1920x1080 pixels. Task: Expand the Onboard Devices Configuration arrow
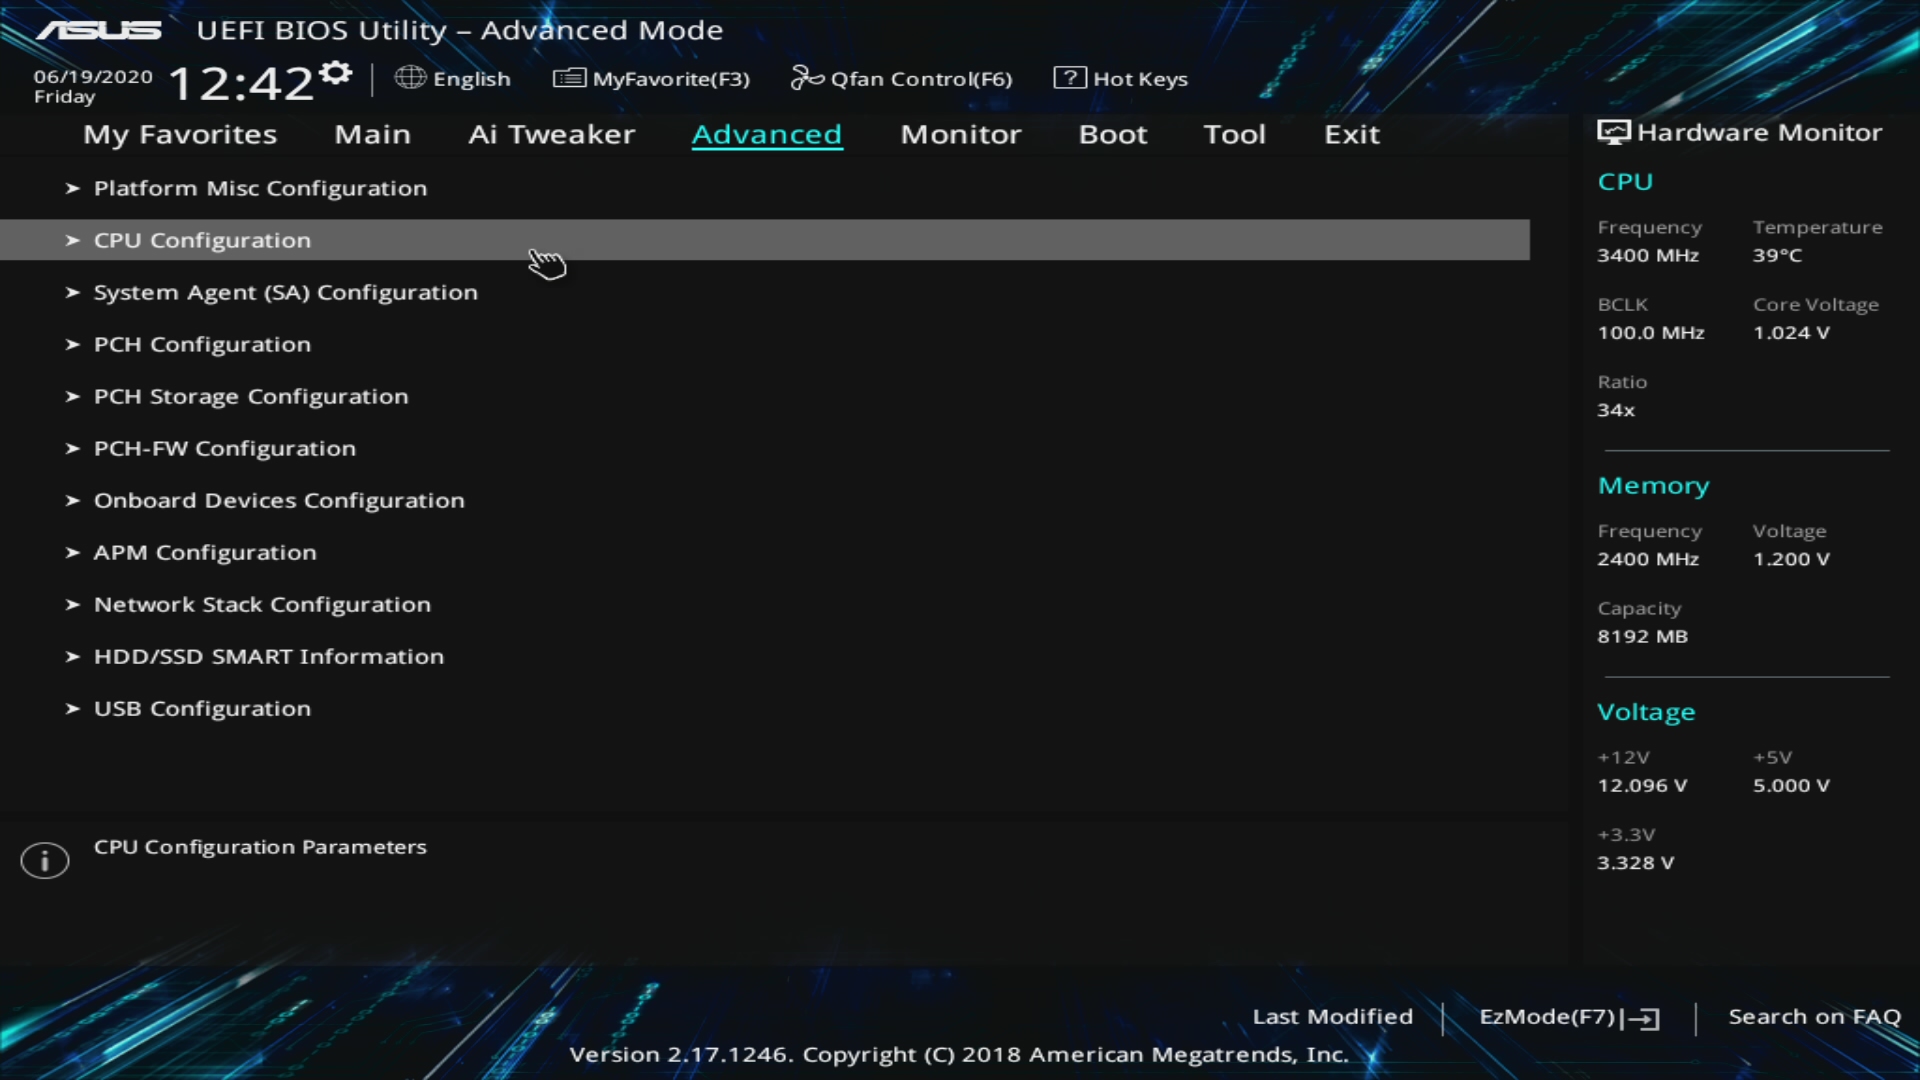[x=72, y=500]
